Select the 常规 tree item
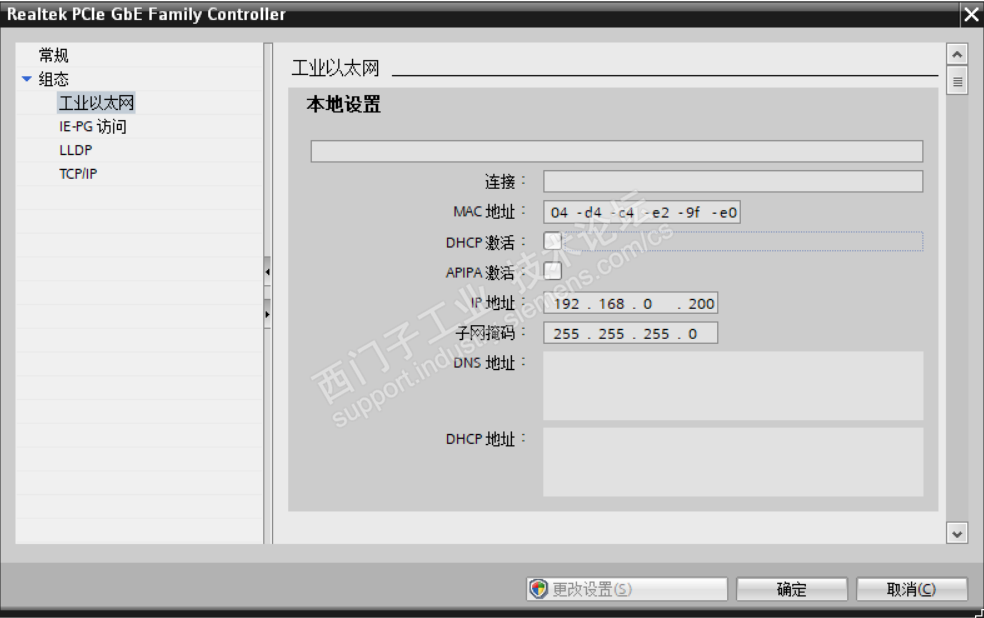984x618 pixels. pos(53,55)
